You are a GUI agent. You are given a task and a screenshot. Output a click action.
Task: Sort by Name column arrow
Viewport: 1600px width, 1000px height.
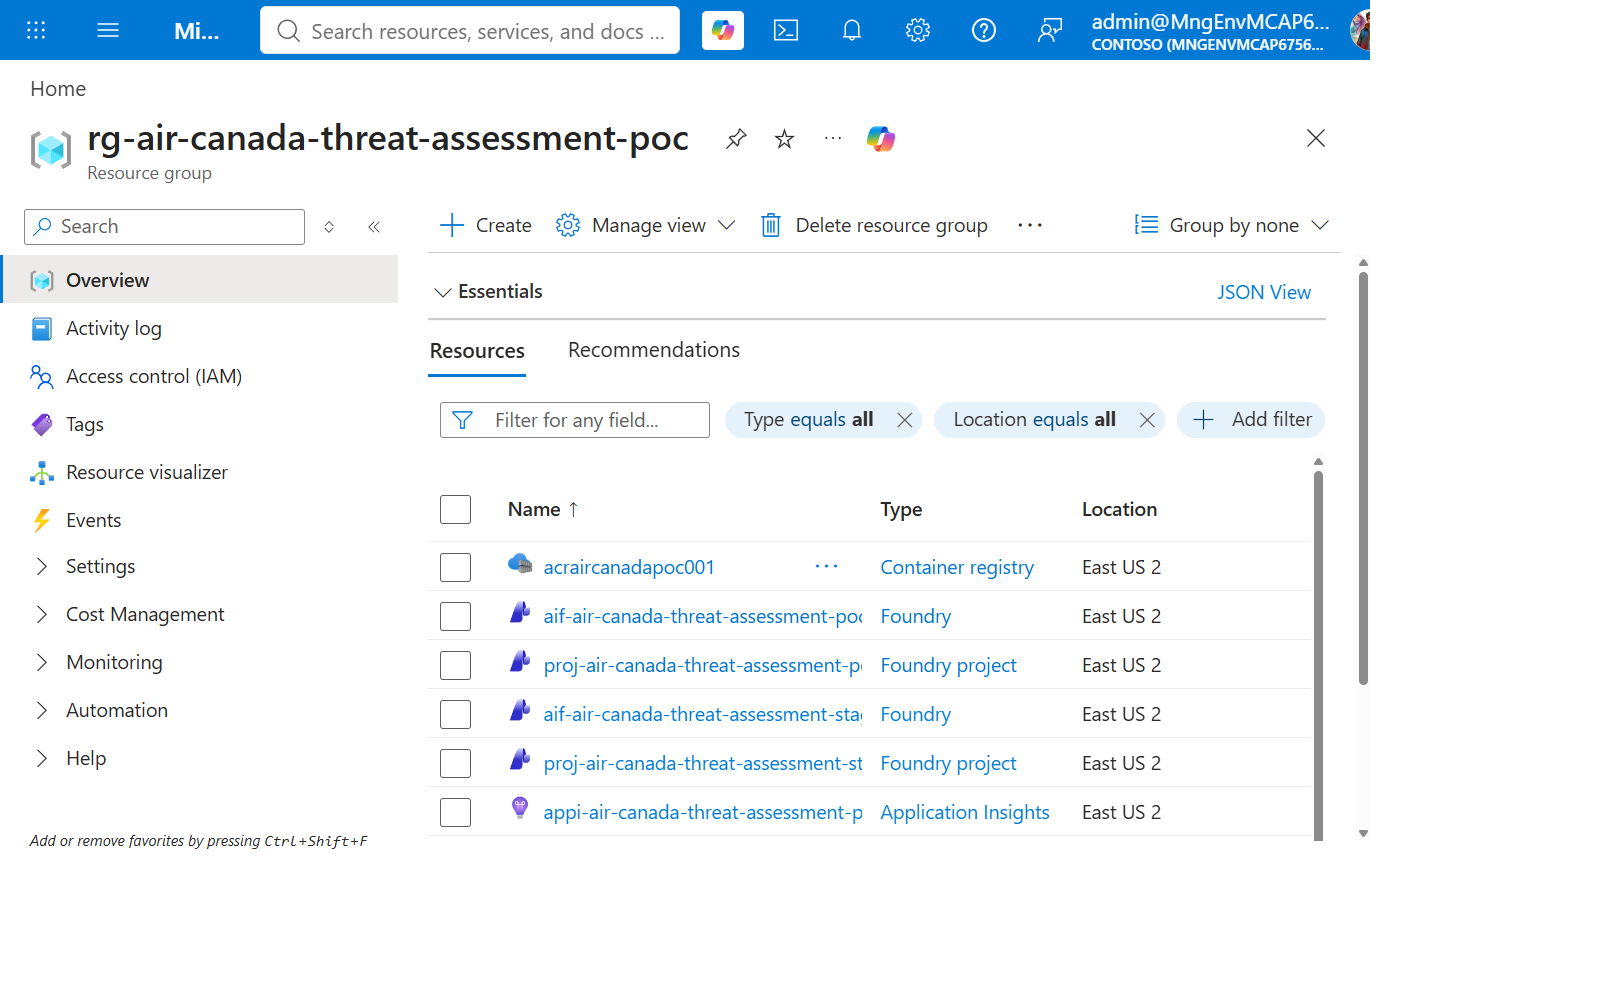tap(573, 509)
